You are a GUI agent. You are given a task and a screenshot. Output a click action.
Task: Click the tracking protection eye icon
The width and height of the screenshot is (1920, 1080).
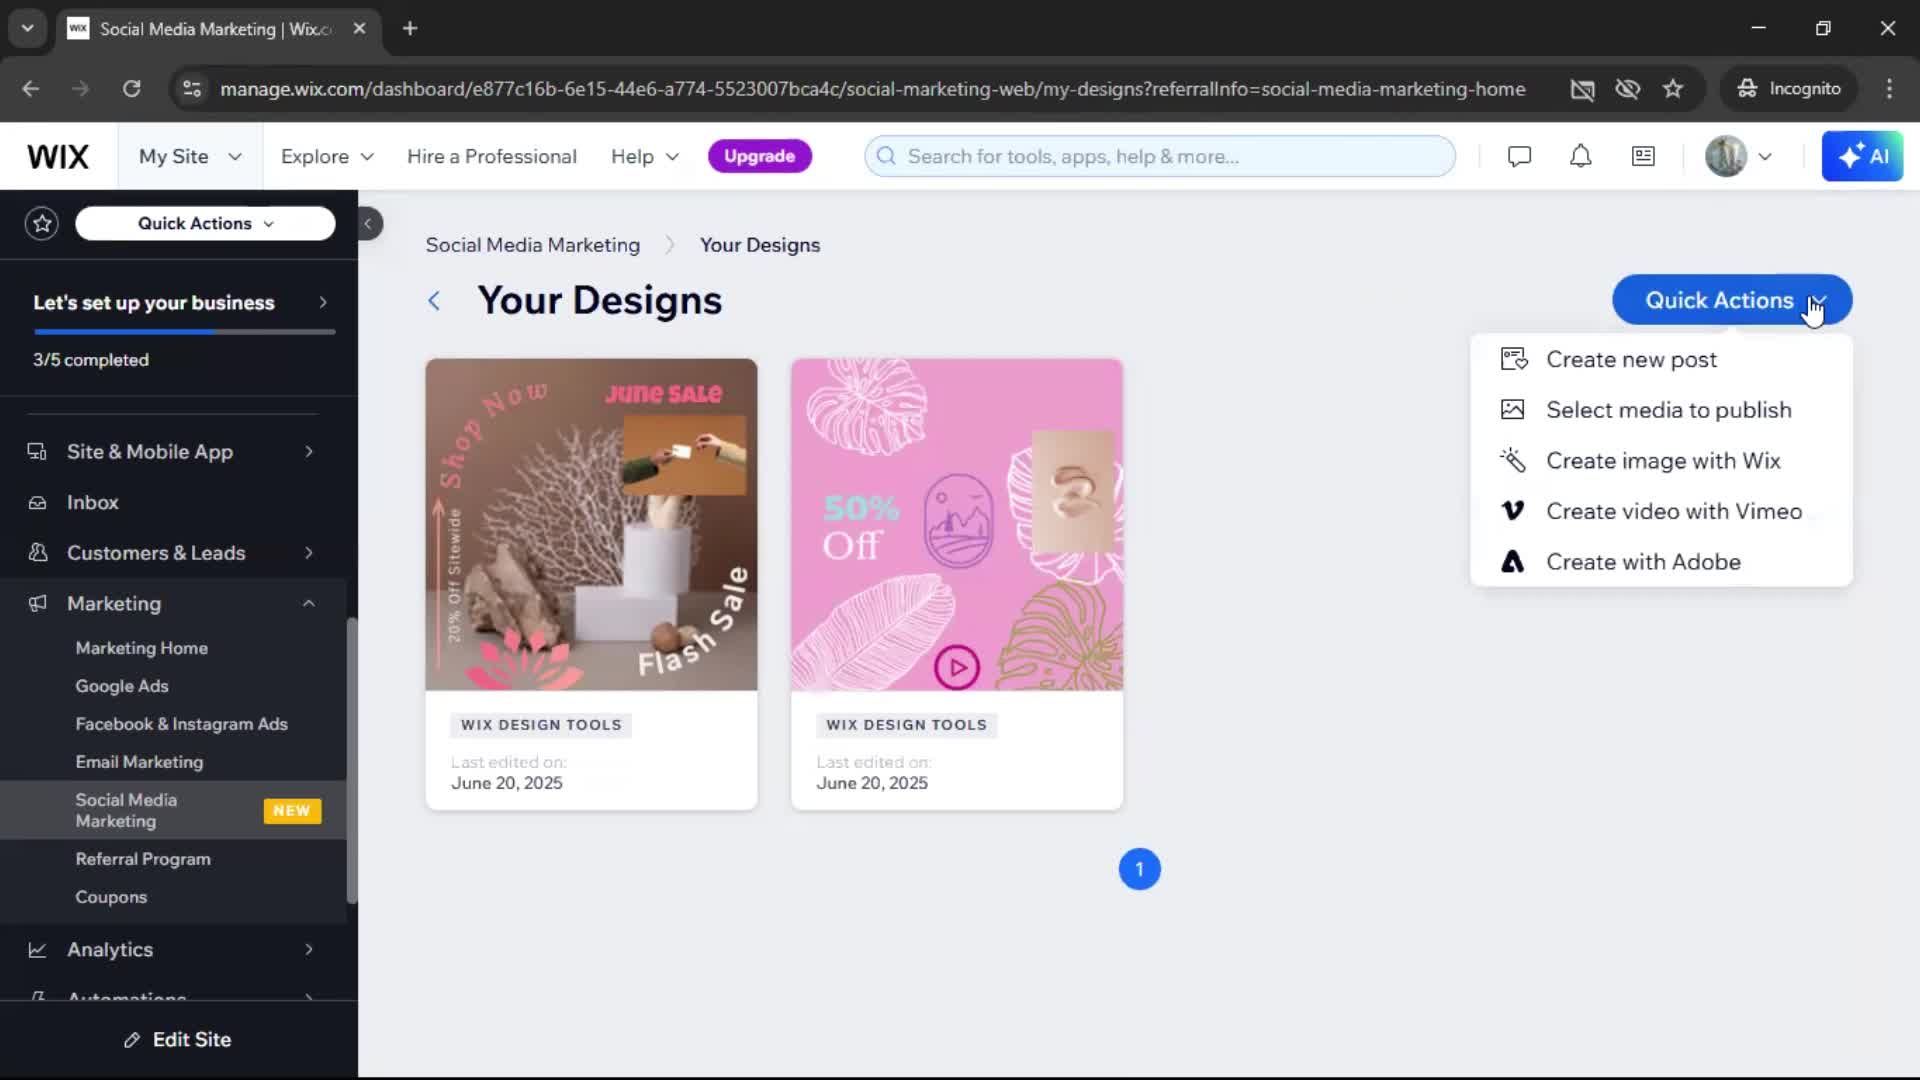coord(1627,89)
